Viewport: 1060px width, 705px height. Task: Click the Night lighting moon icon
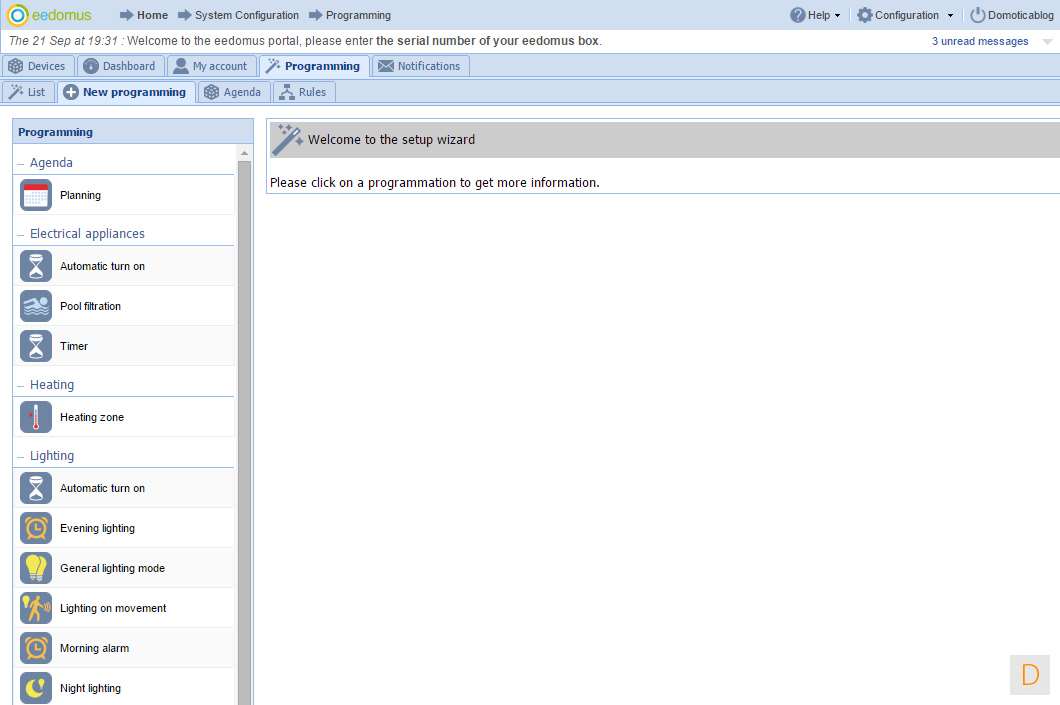coord(36,687)
